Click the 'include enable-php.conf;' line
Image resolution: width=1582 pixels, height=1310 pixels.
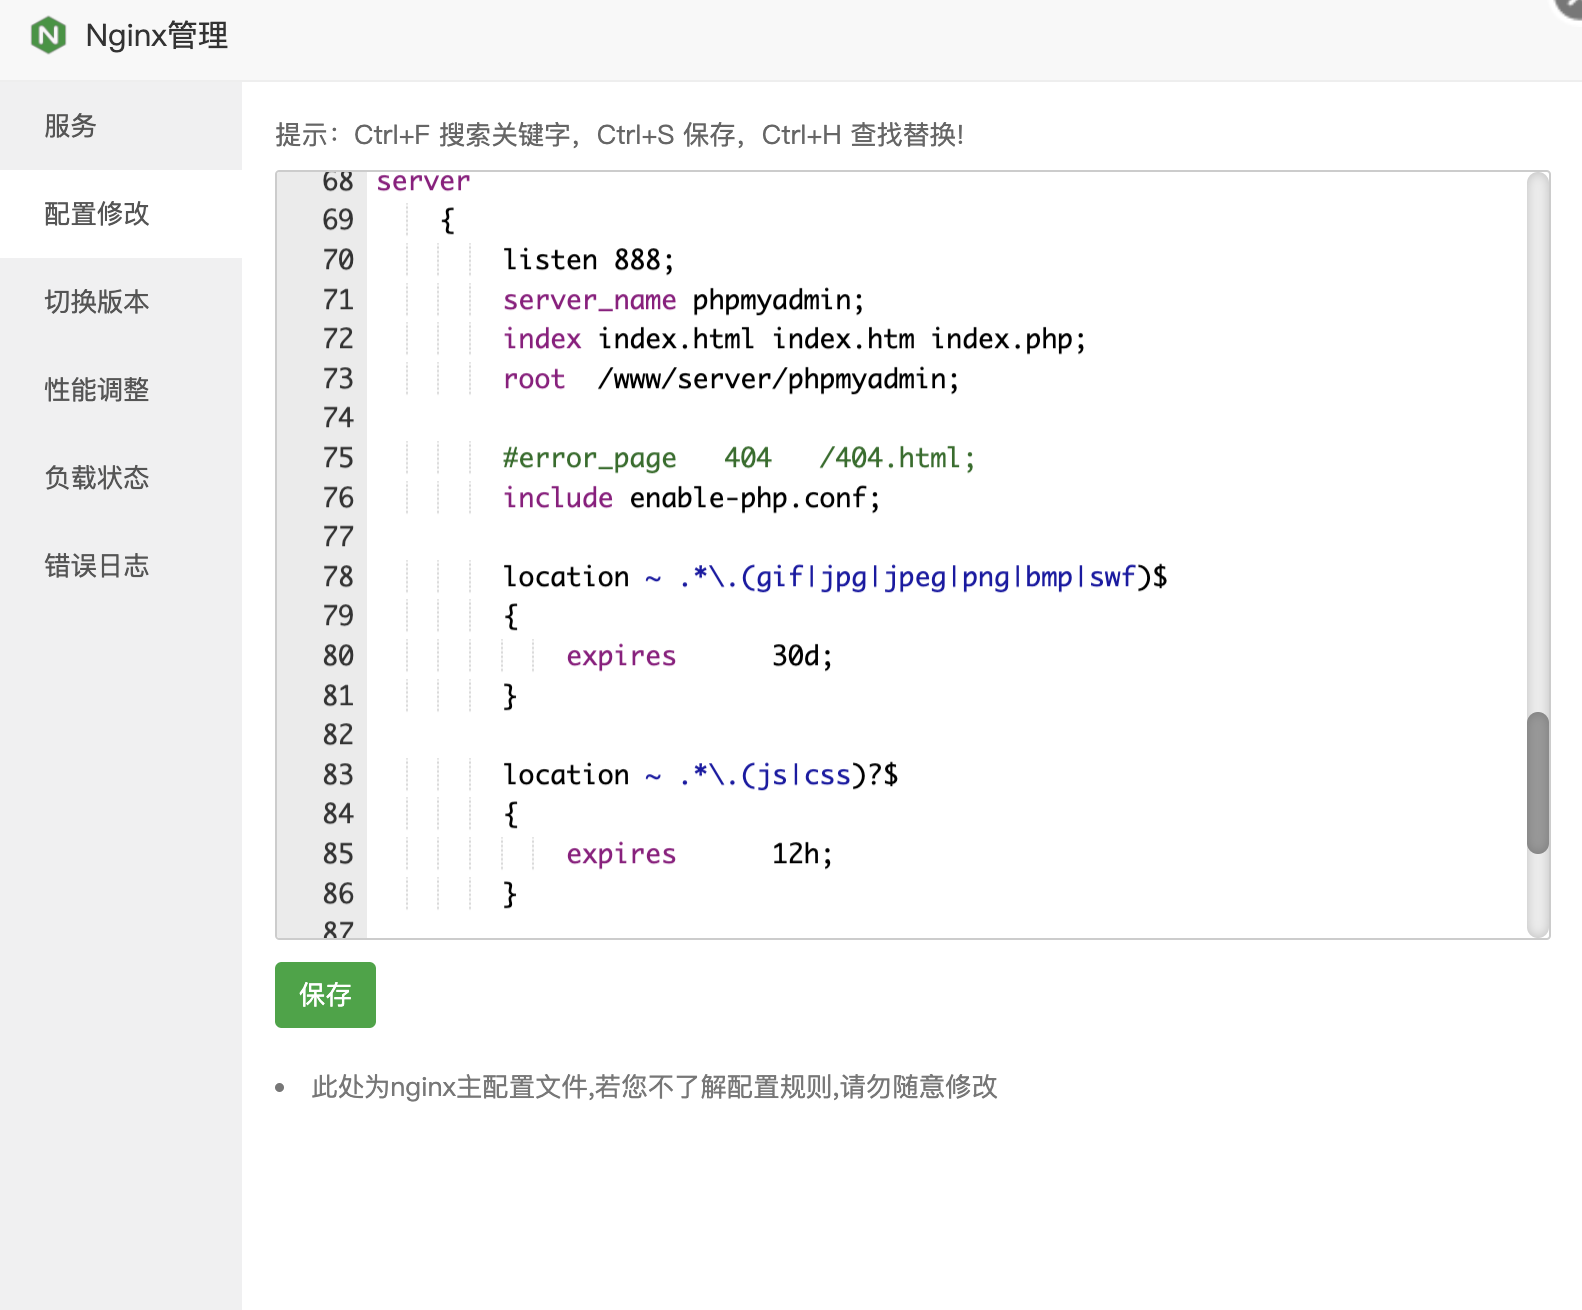tap(691, 498)
